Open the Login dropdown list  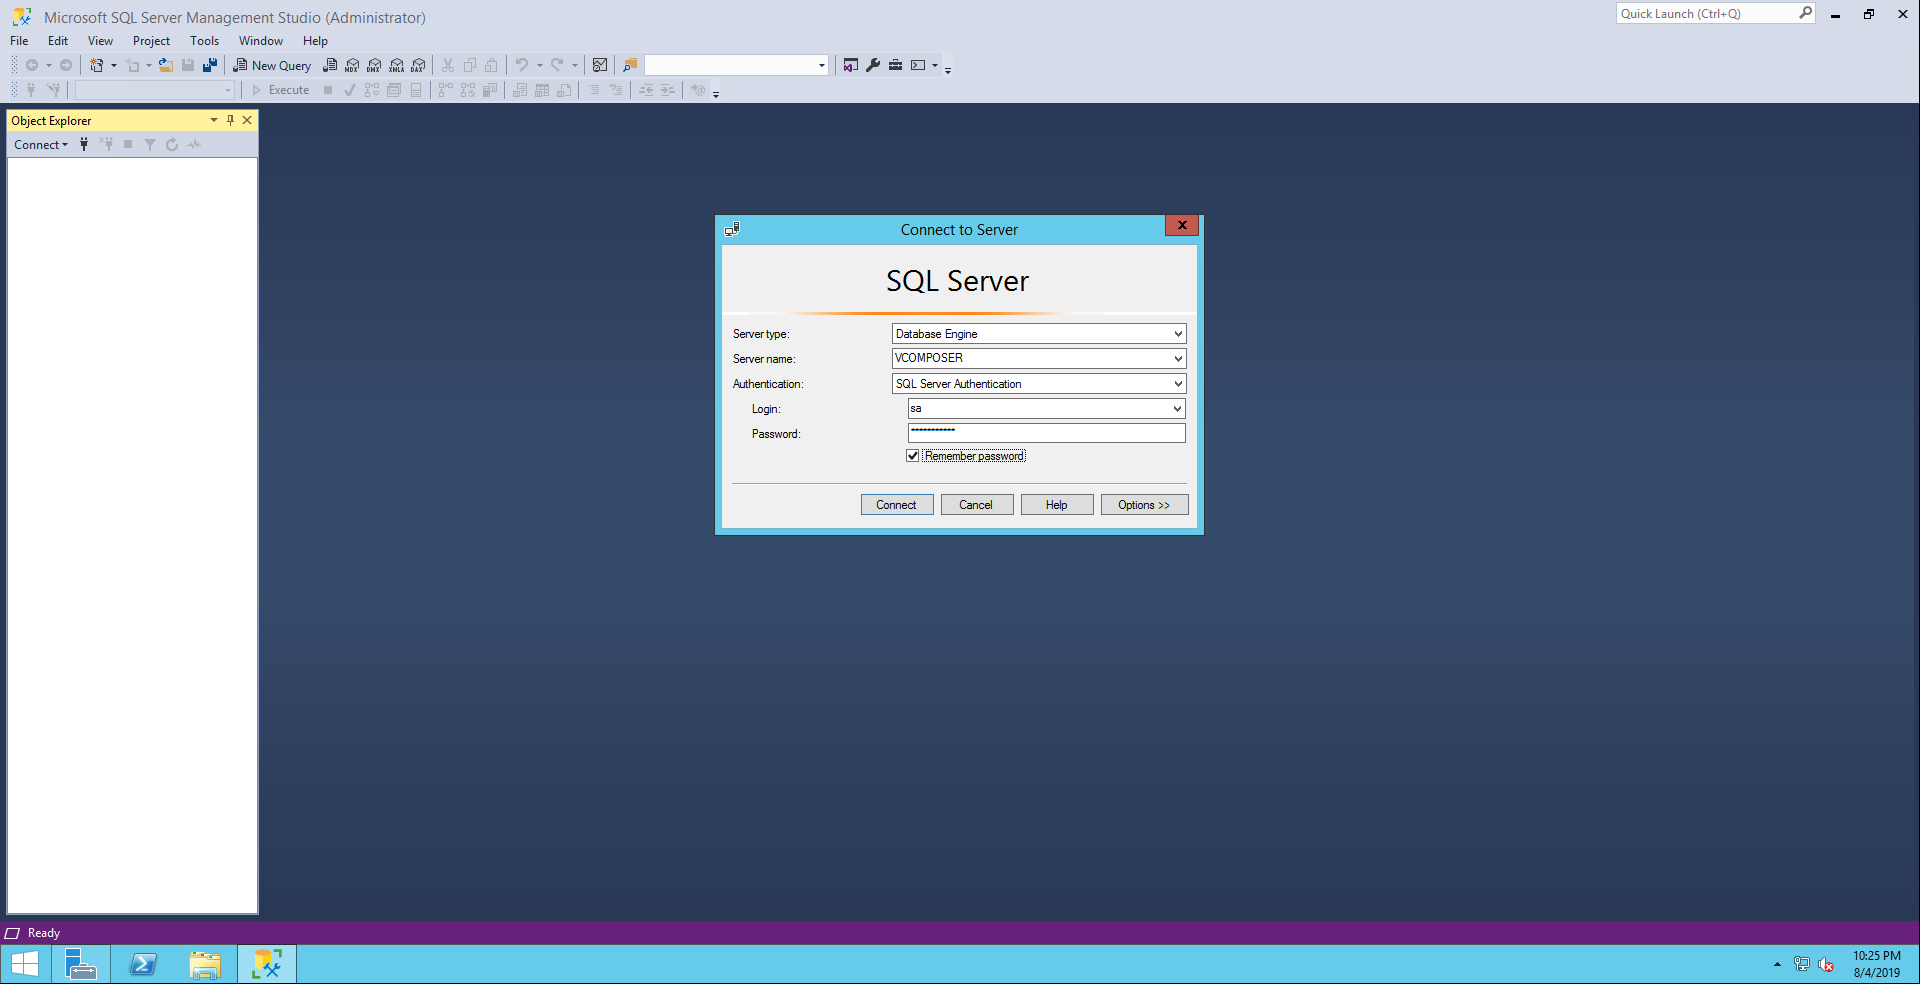click(x=1177, y=409)
